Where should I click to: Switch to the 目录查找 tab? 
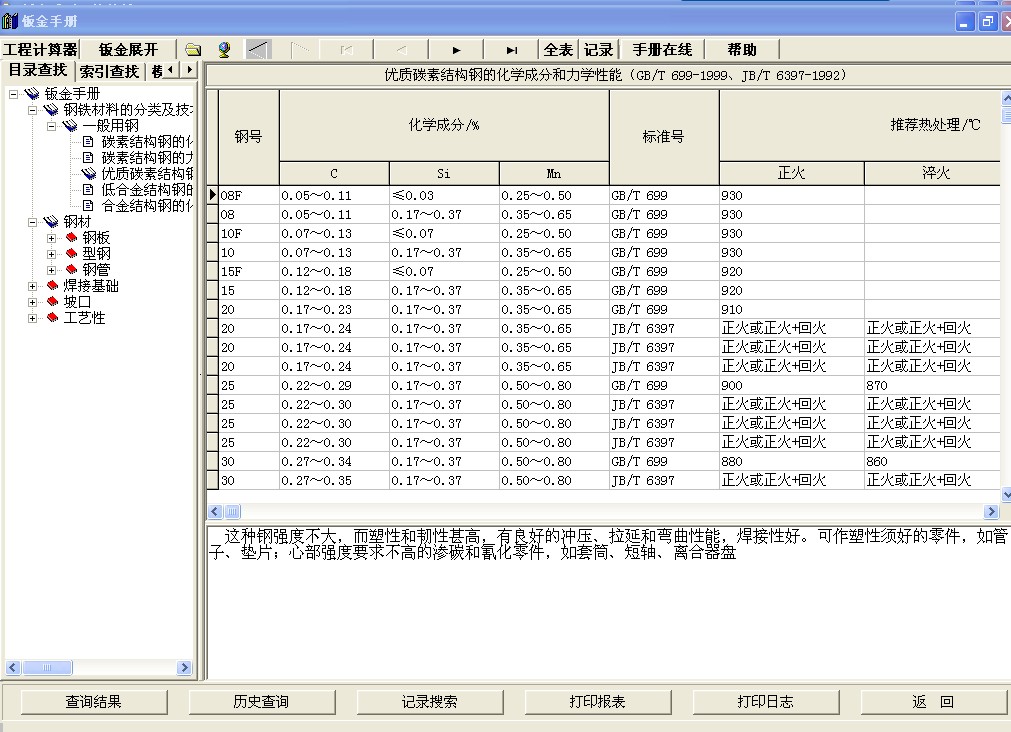point(38,70)
